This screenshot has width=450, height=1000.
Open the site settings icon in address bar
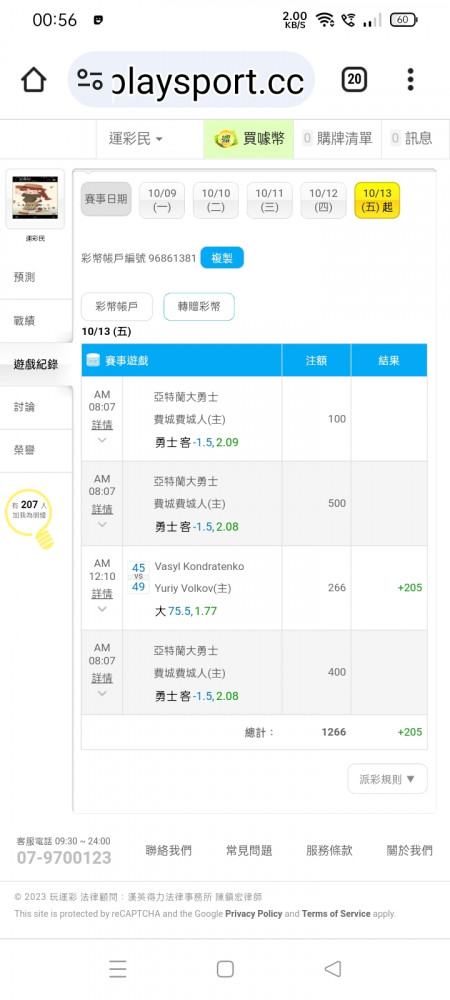(90, 80)
